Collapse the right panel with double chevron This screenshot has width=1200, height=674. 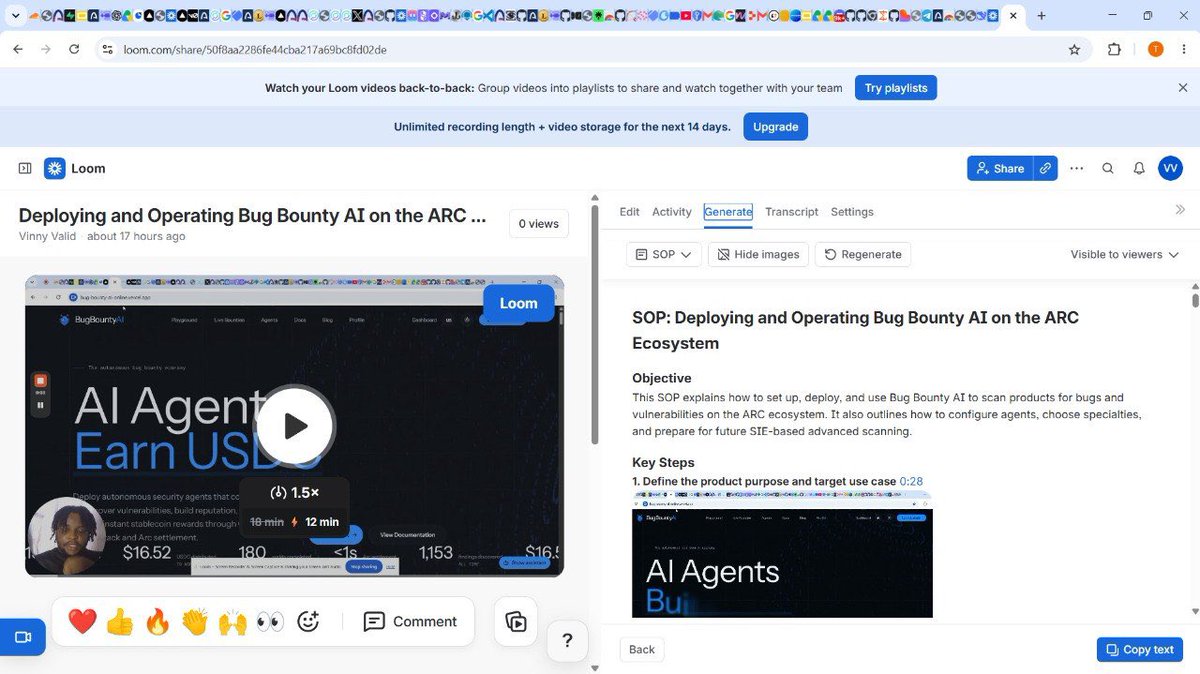(x=1180, y=210)
